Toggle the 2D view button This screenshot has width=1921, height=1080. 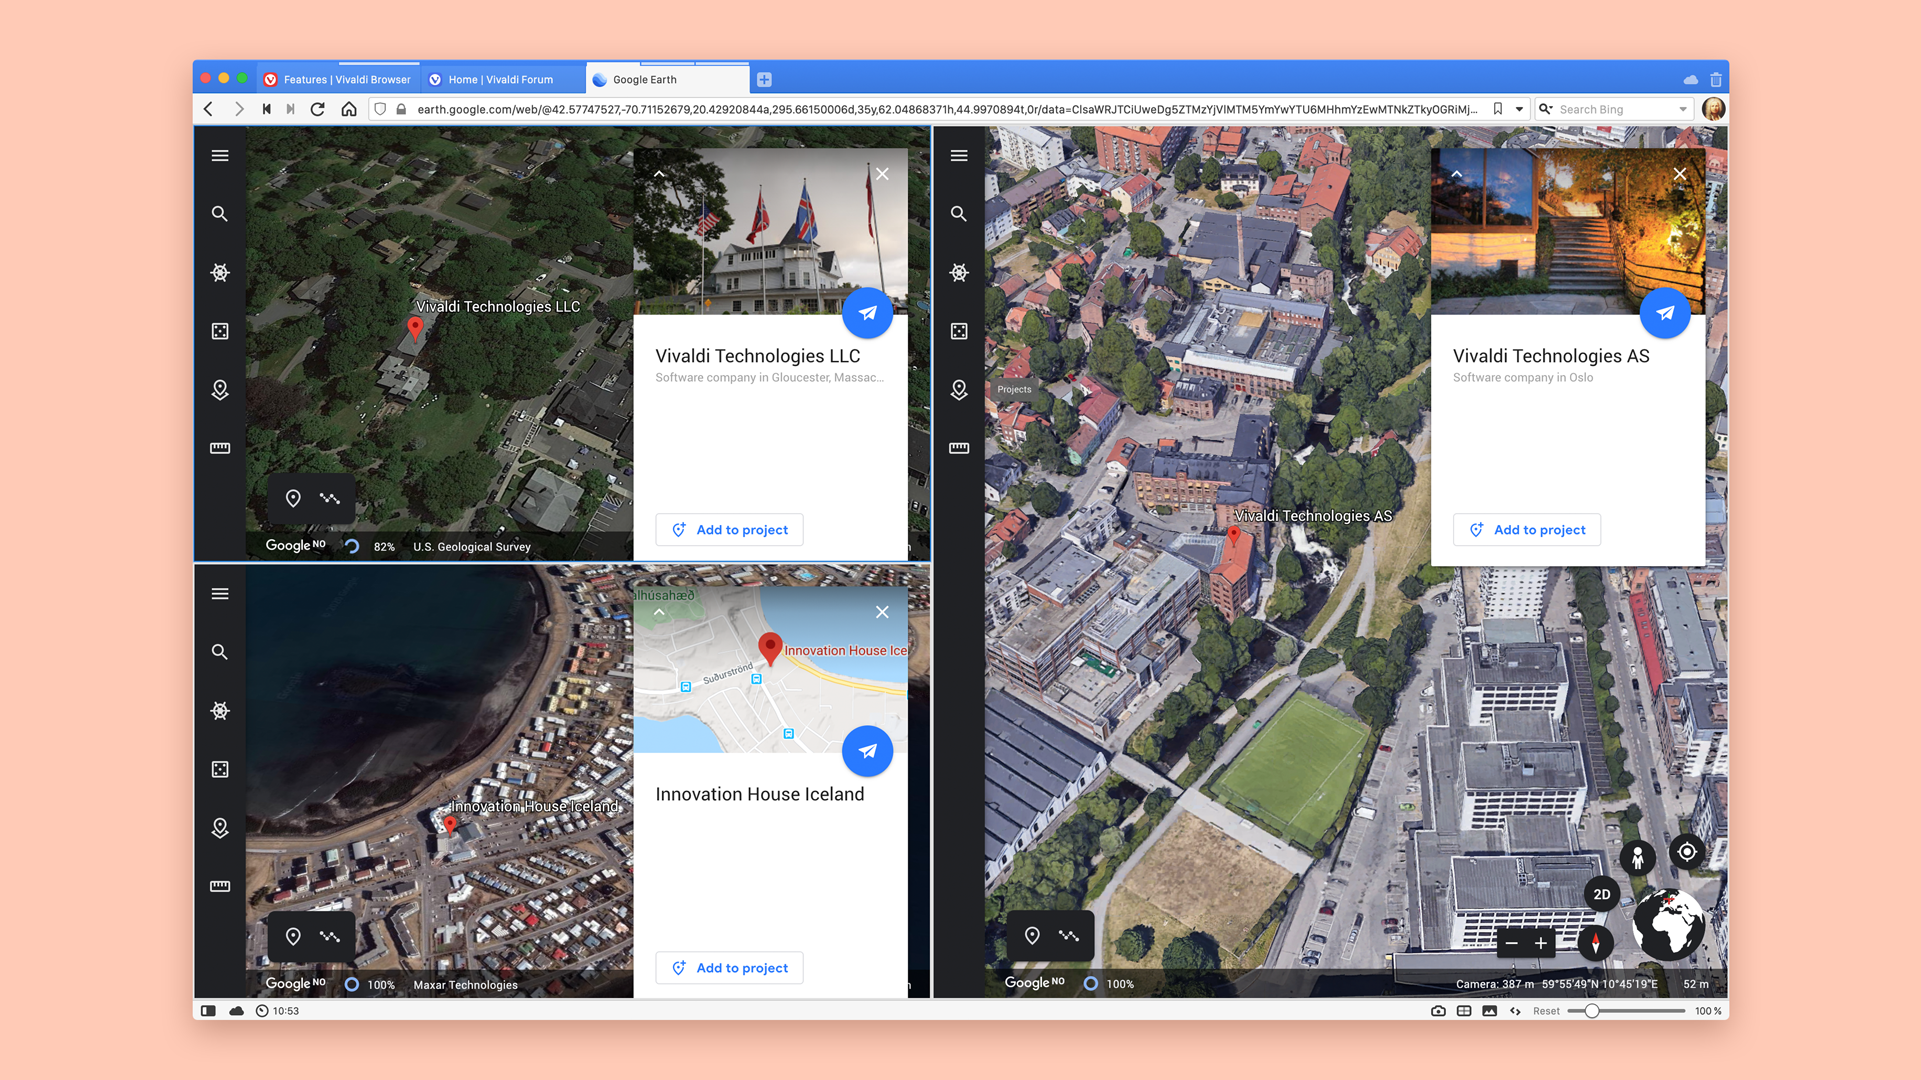[x=1601, y=894]
